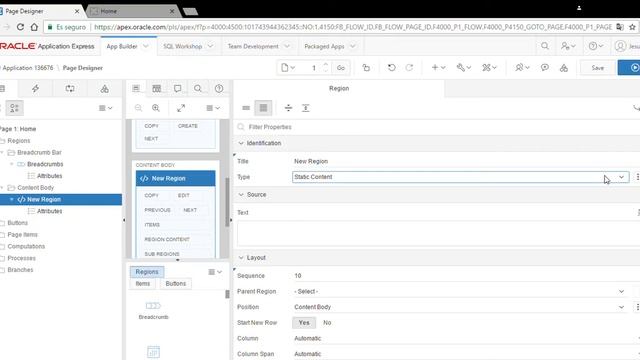Screen dimensions: 640x360
Task: Set Start New Row to Yes
Action: [x=304, y=322]
